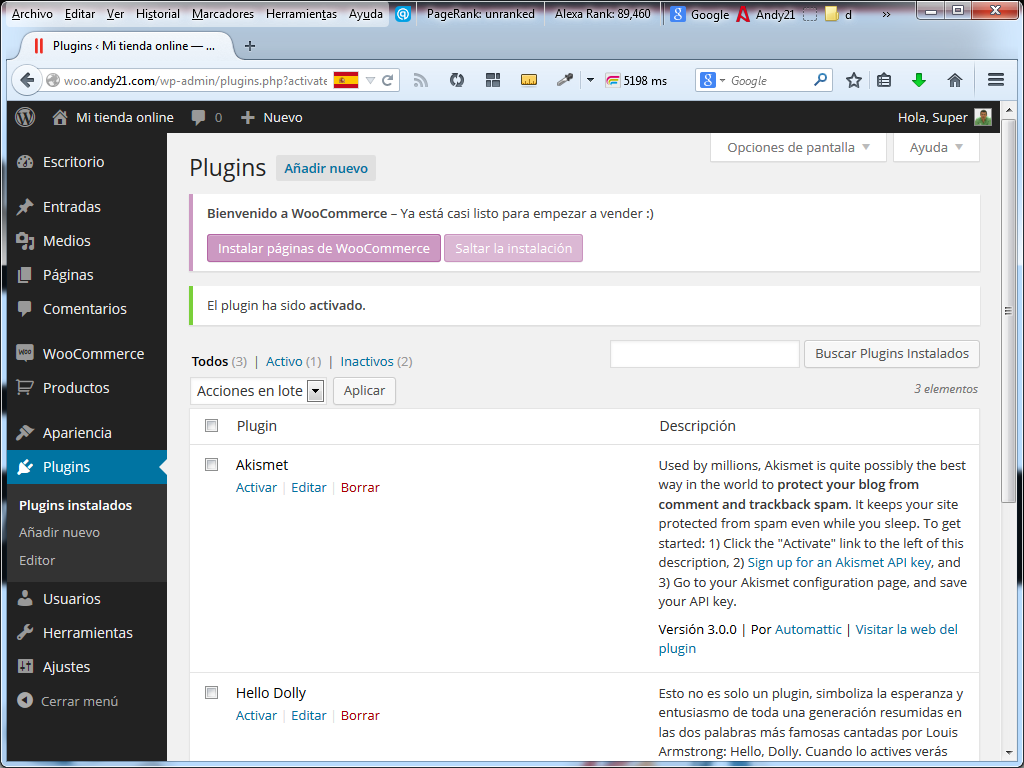This screenshot has height=768, width=1024.
Task: Focus the plugin search input field
Action: (705, 353)
